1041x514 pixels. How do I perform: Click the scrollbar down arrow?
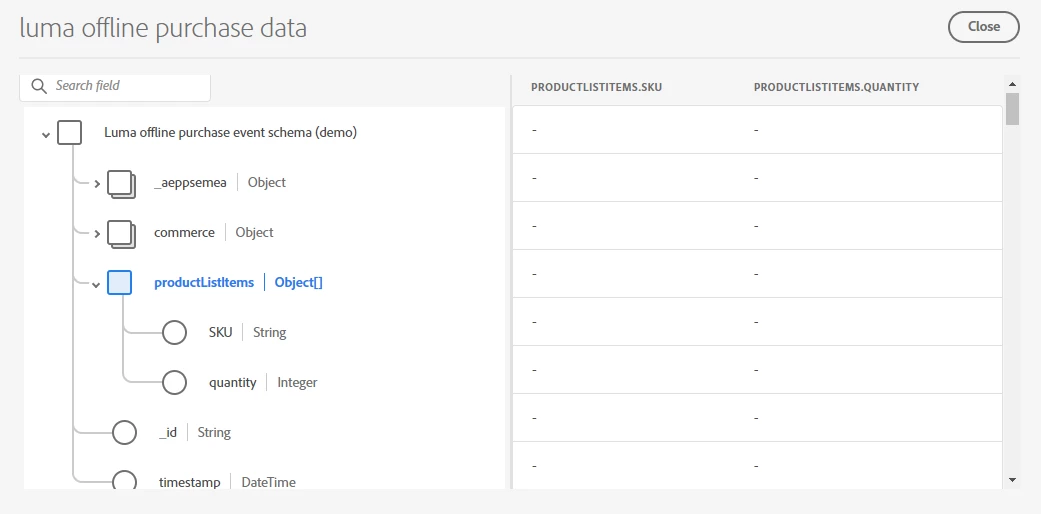(x=1012, y=480)
